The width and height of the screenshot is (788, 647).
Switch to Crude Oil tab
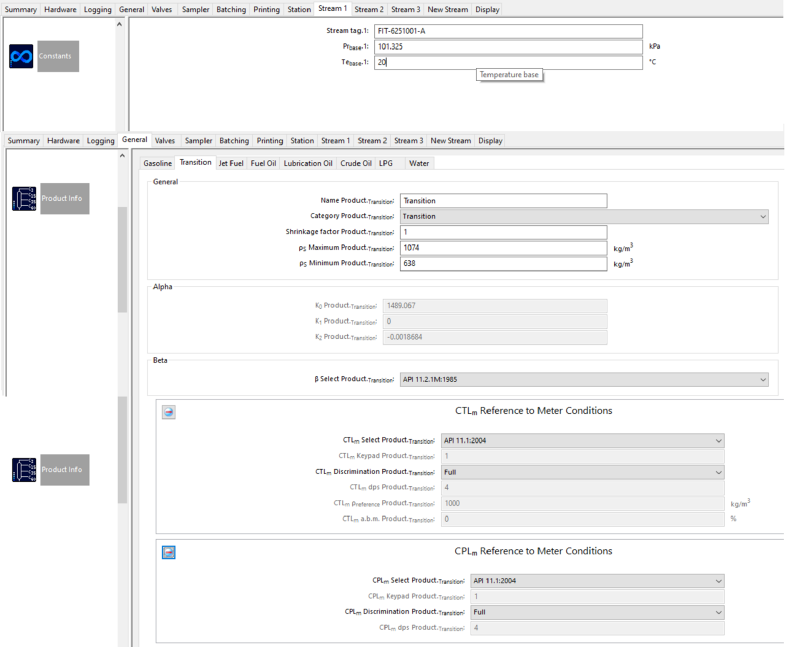[x=356, y=163]
